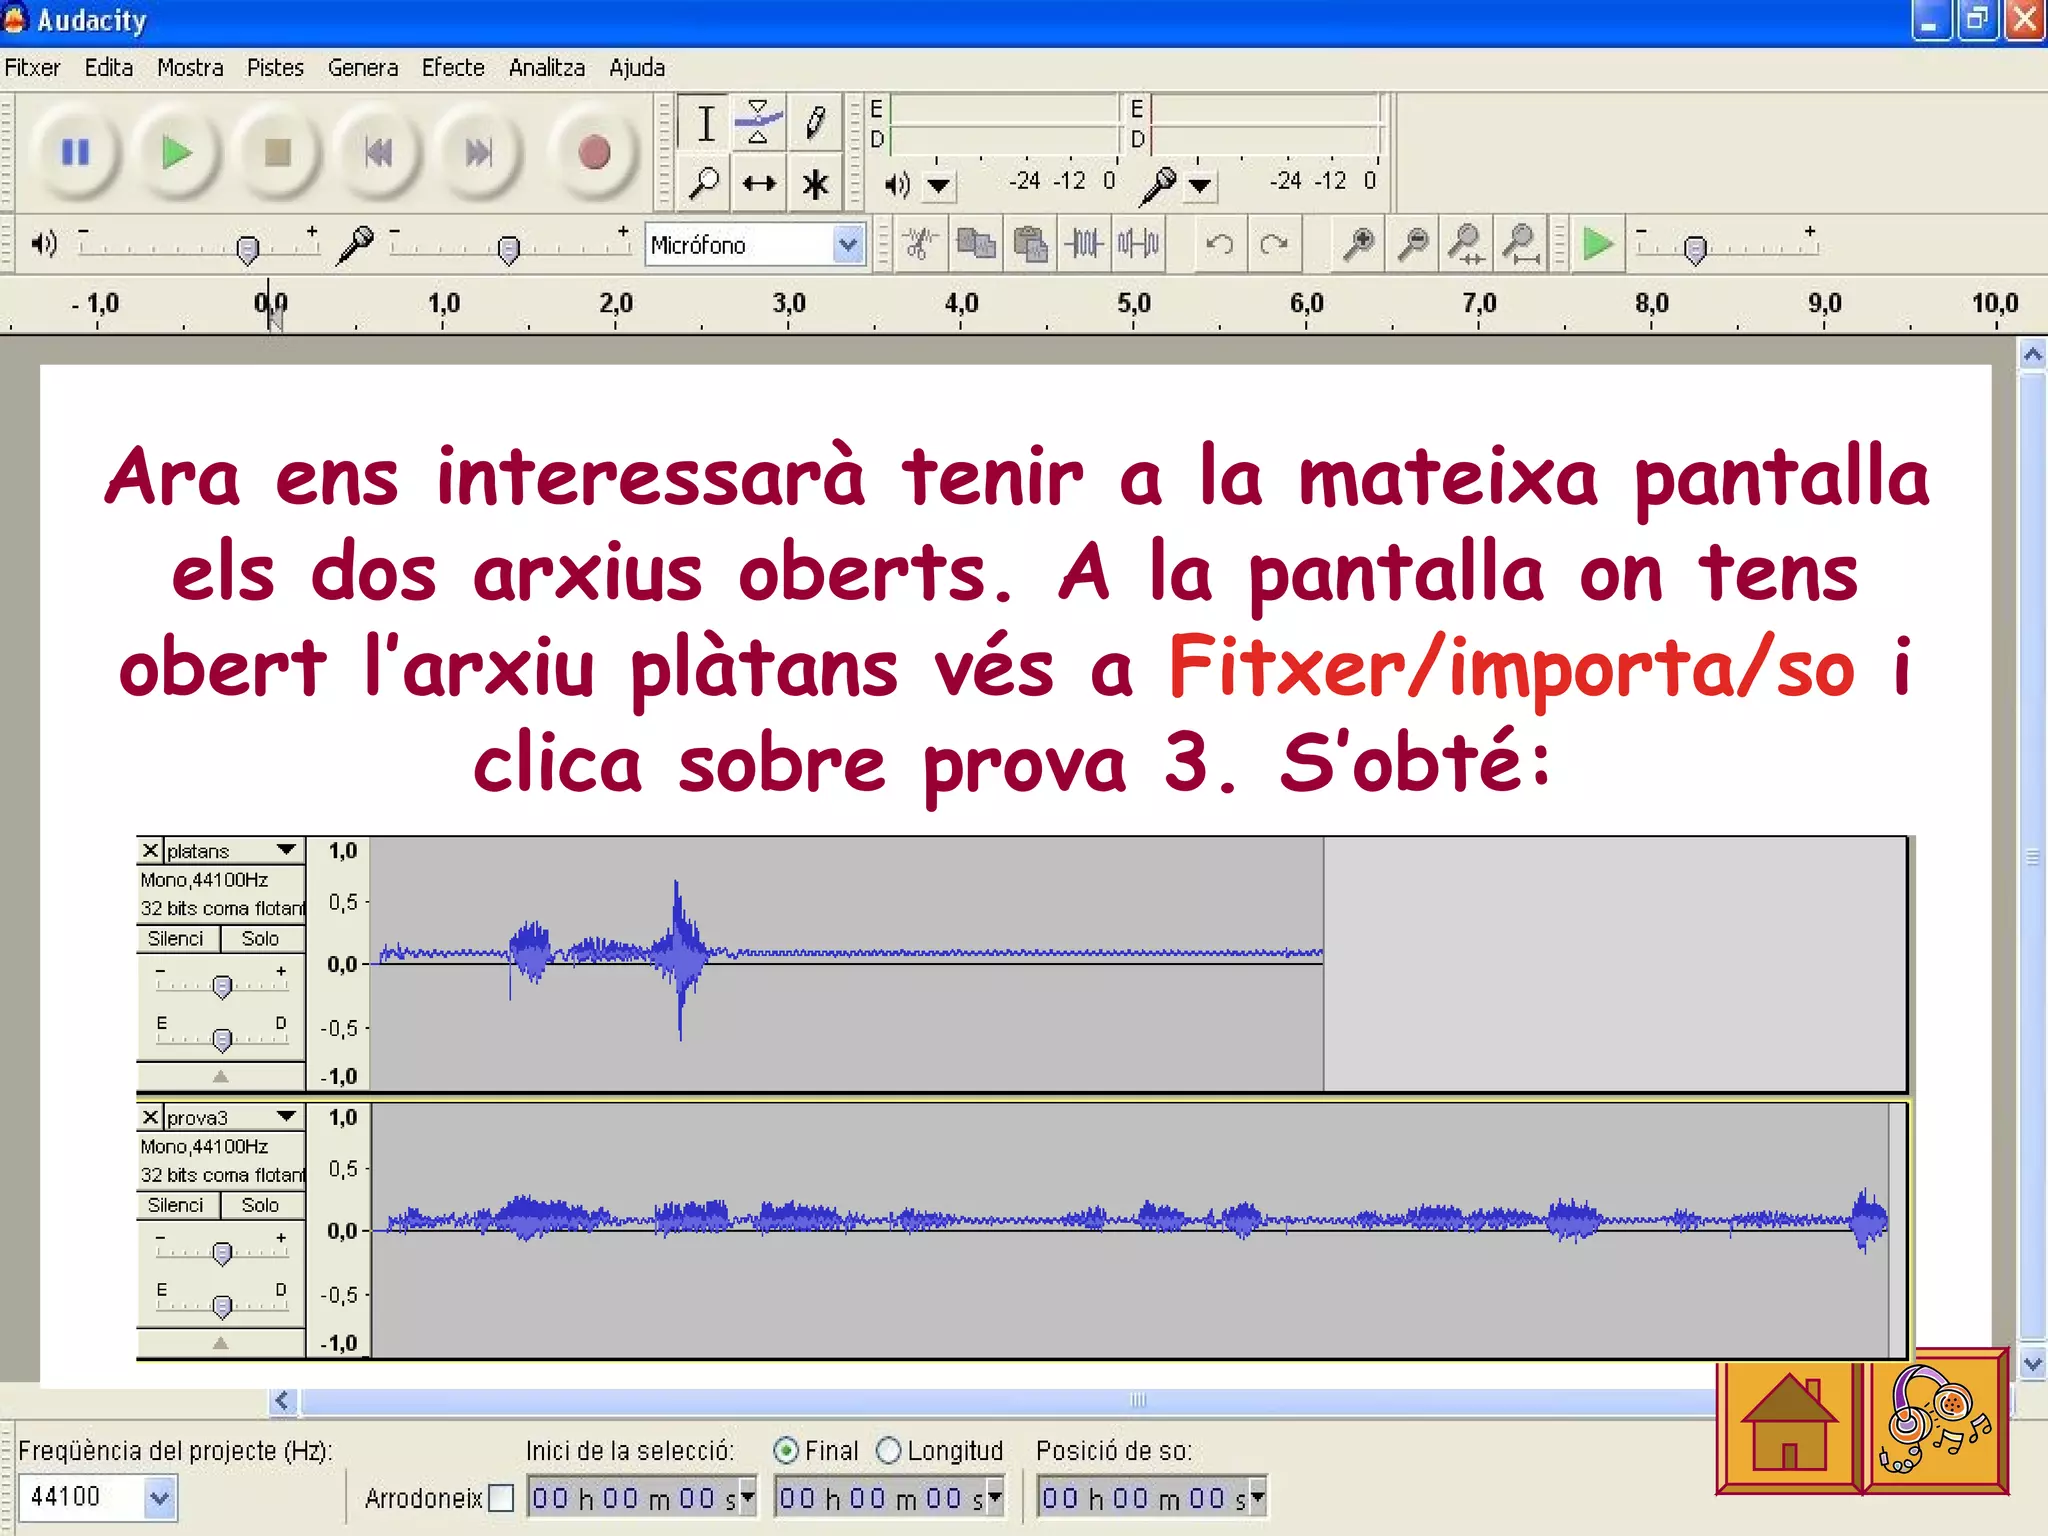Click the Undo arrow icon

[x=1220, y=244]
